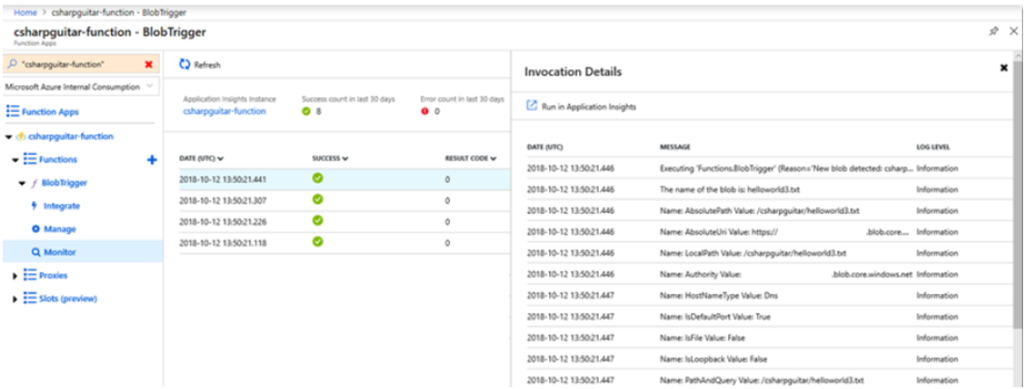Collapse the csharpguitar-function tree node

point(8,137)
